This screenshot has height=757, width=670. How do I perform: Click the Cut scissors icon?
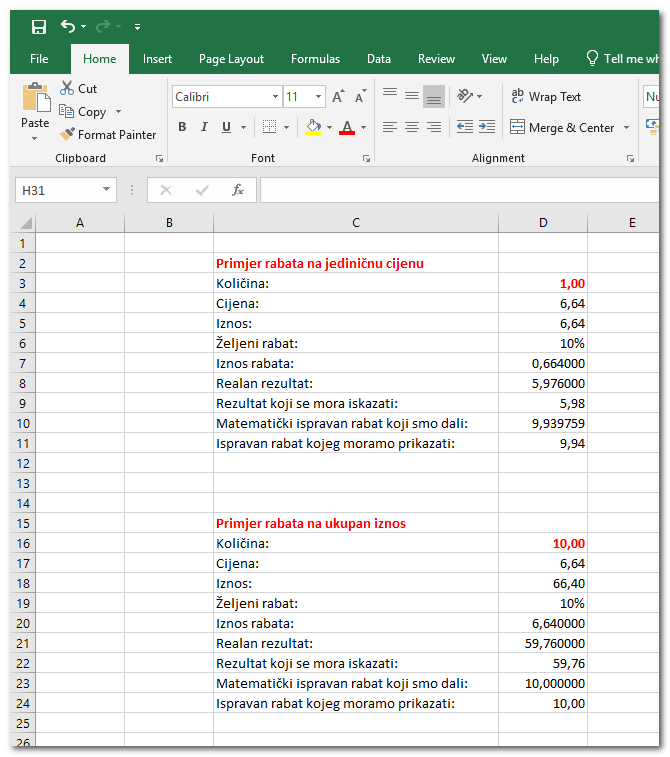(67, 88)
